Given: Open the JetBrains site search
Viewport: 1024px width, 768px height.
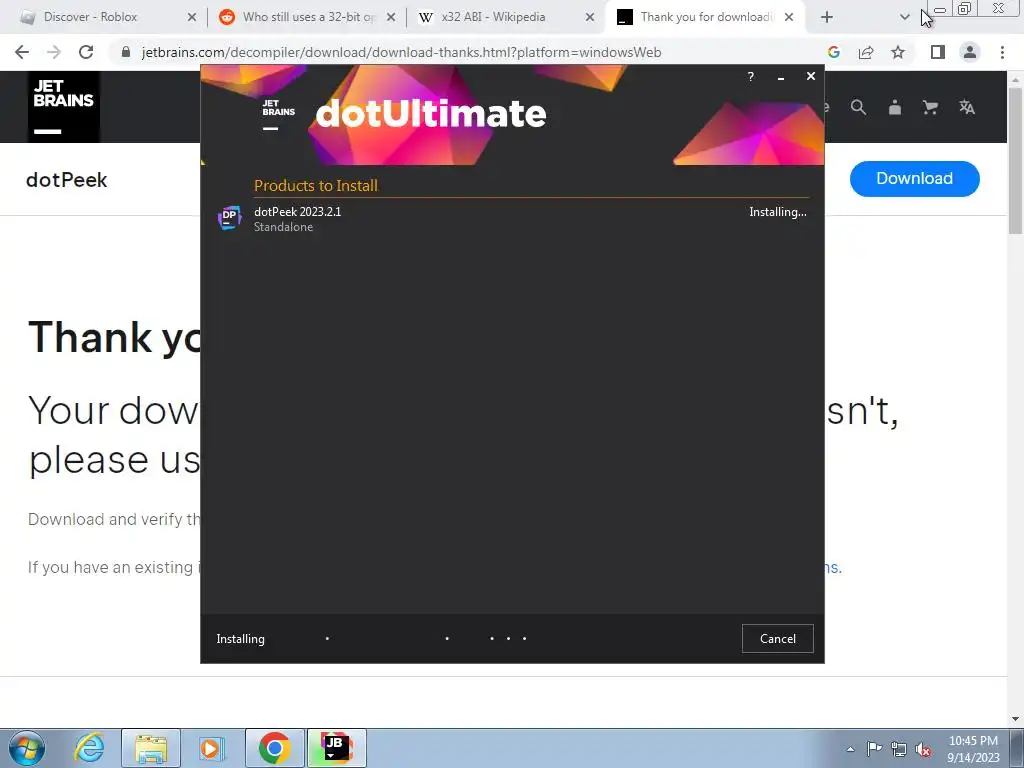Looking at the screenshot, I should pyautogui.click(x=858, y=108).
